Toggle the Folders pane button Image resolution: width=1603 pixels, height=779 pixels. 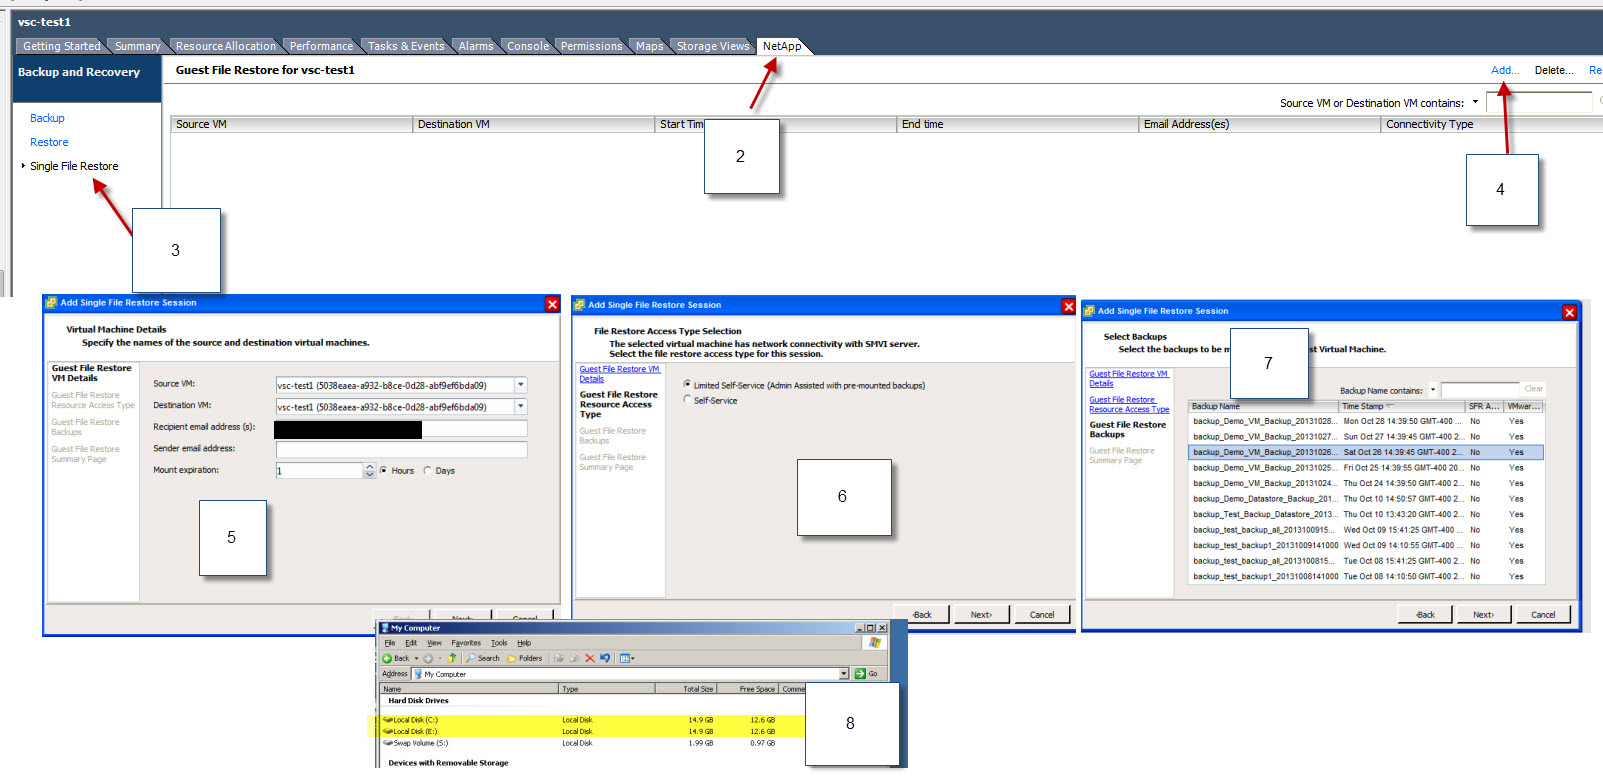524,658
